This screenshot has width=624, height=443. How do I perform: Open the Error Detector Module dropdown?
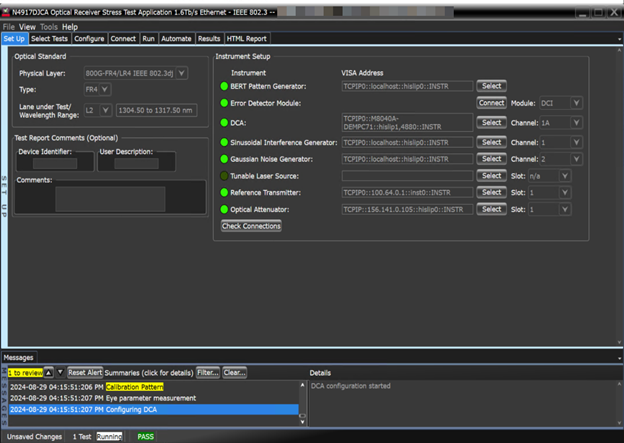pyautogui.click(x=576, y=103)
